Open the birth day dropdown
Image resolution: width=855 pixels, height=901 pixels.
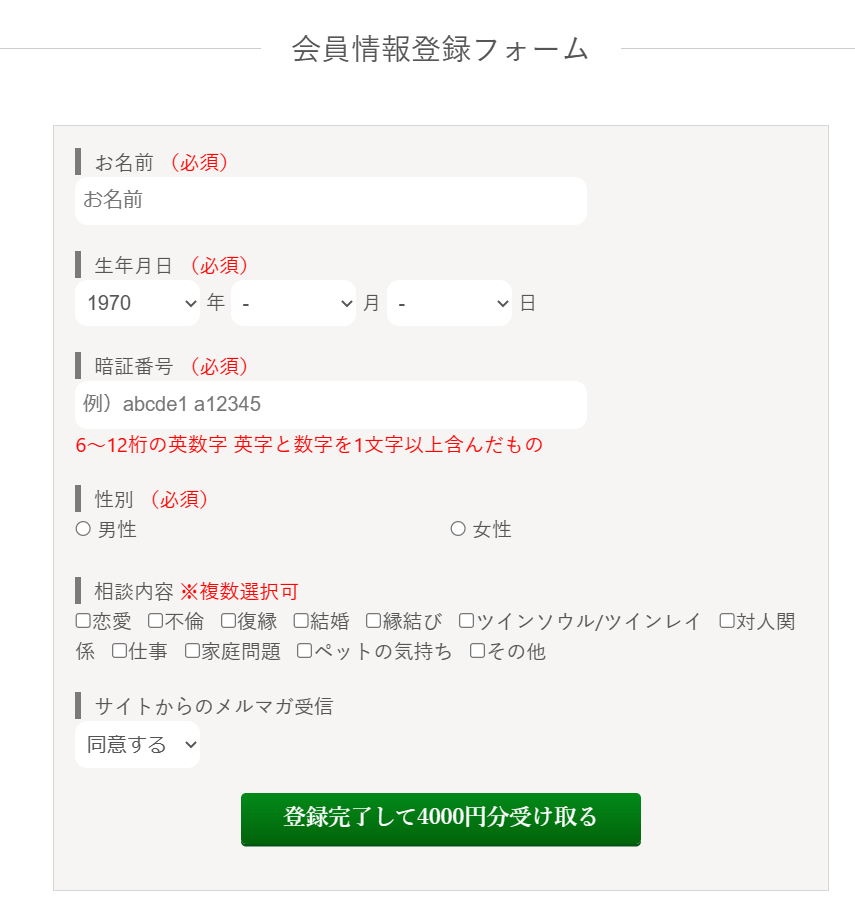[x=449, y=303]
